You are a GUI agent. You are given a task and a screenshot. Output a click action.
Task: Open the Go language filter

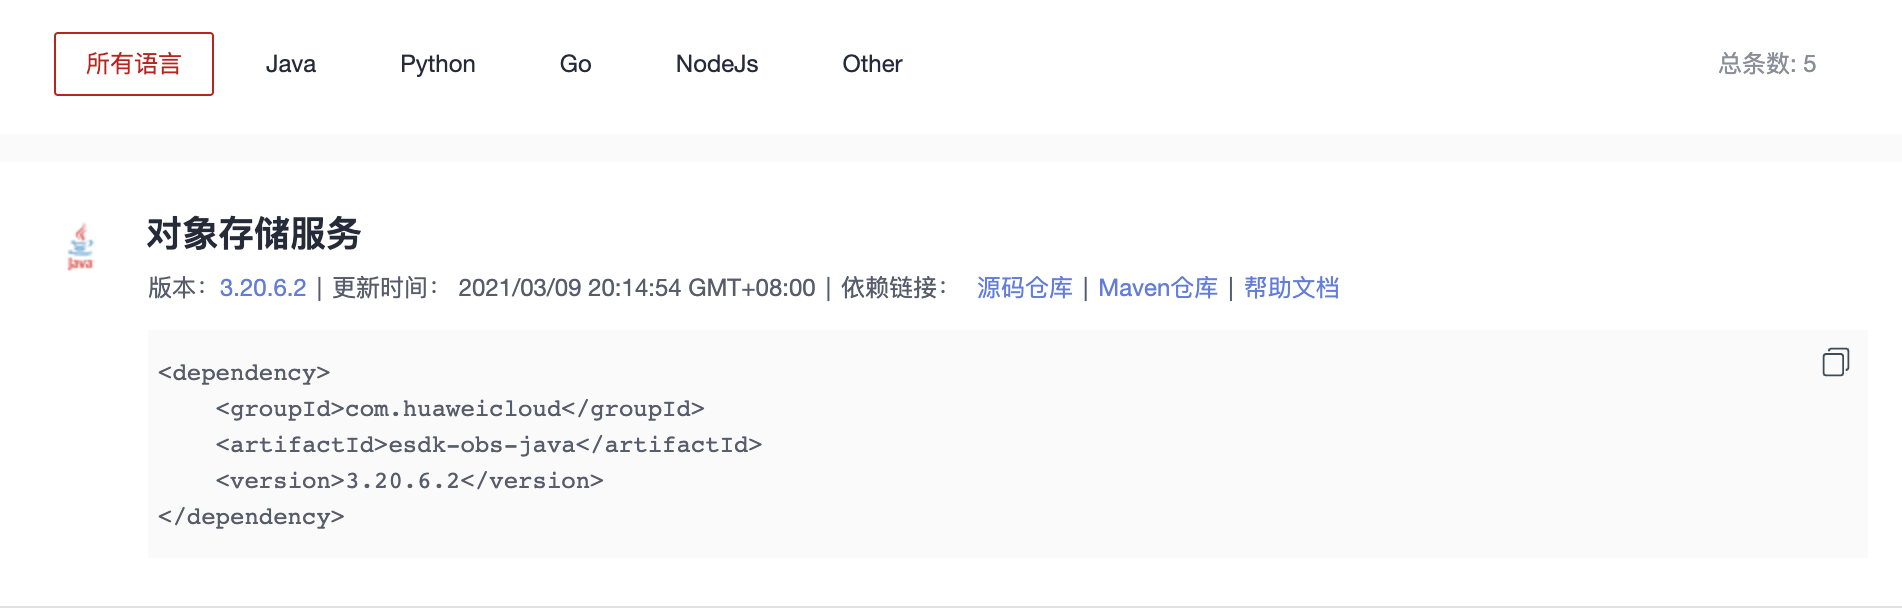coord(575,63)
